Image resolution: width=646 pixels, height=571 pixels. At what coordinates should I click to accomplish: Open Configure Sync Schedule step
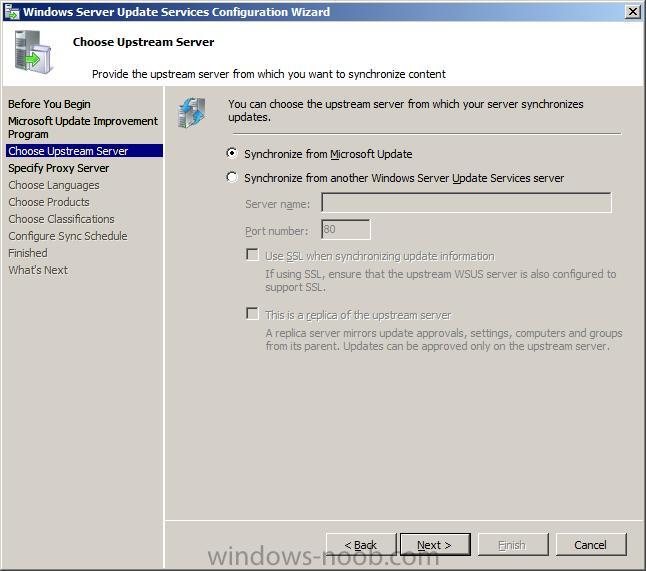[x=68, y=236]
